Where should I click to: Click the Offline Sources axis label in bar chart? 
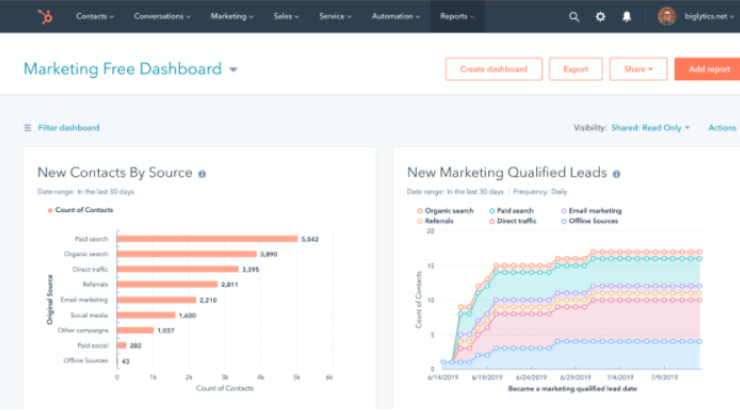pos(85,361)
